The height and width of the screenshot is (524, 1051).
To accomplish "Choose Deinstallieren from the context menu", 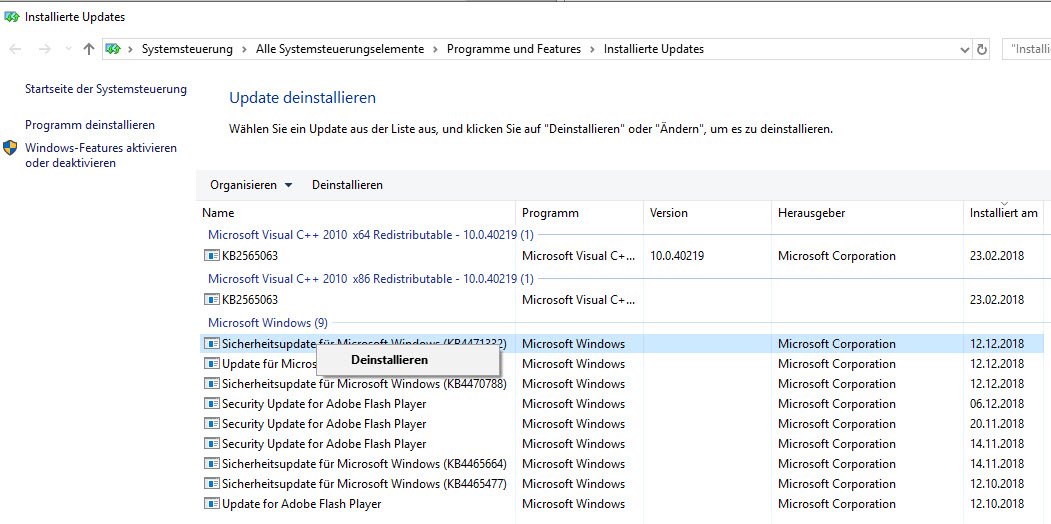I will (x=389, y=360).
